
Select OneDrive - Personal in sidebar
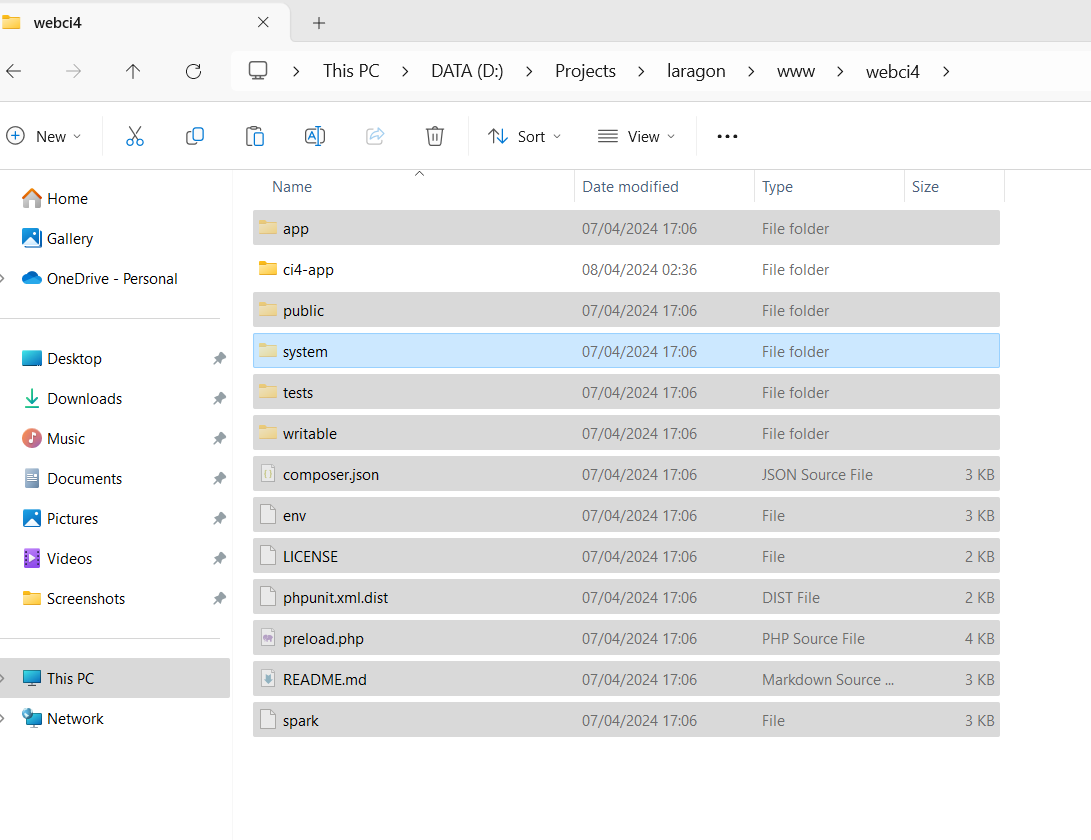(x=99, y=278)
